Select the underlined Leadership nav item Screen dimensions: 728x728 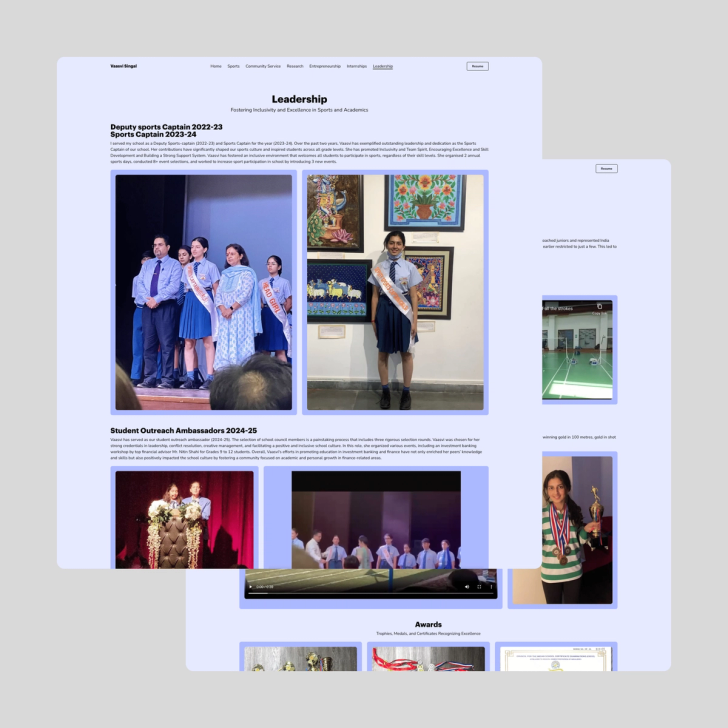coord(383,66)
